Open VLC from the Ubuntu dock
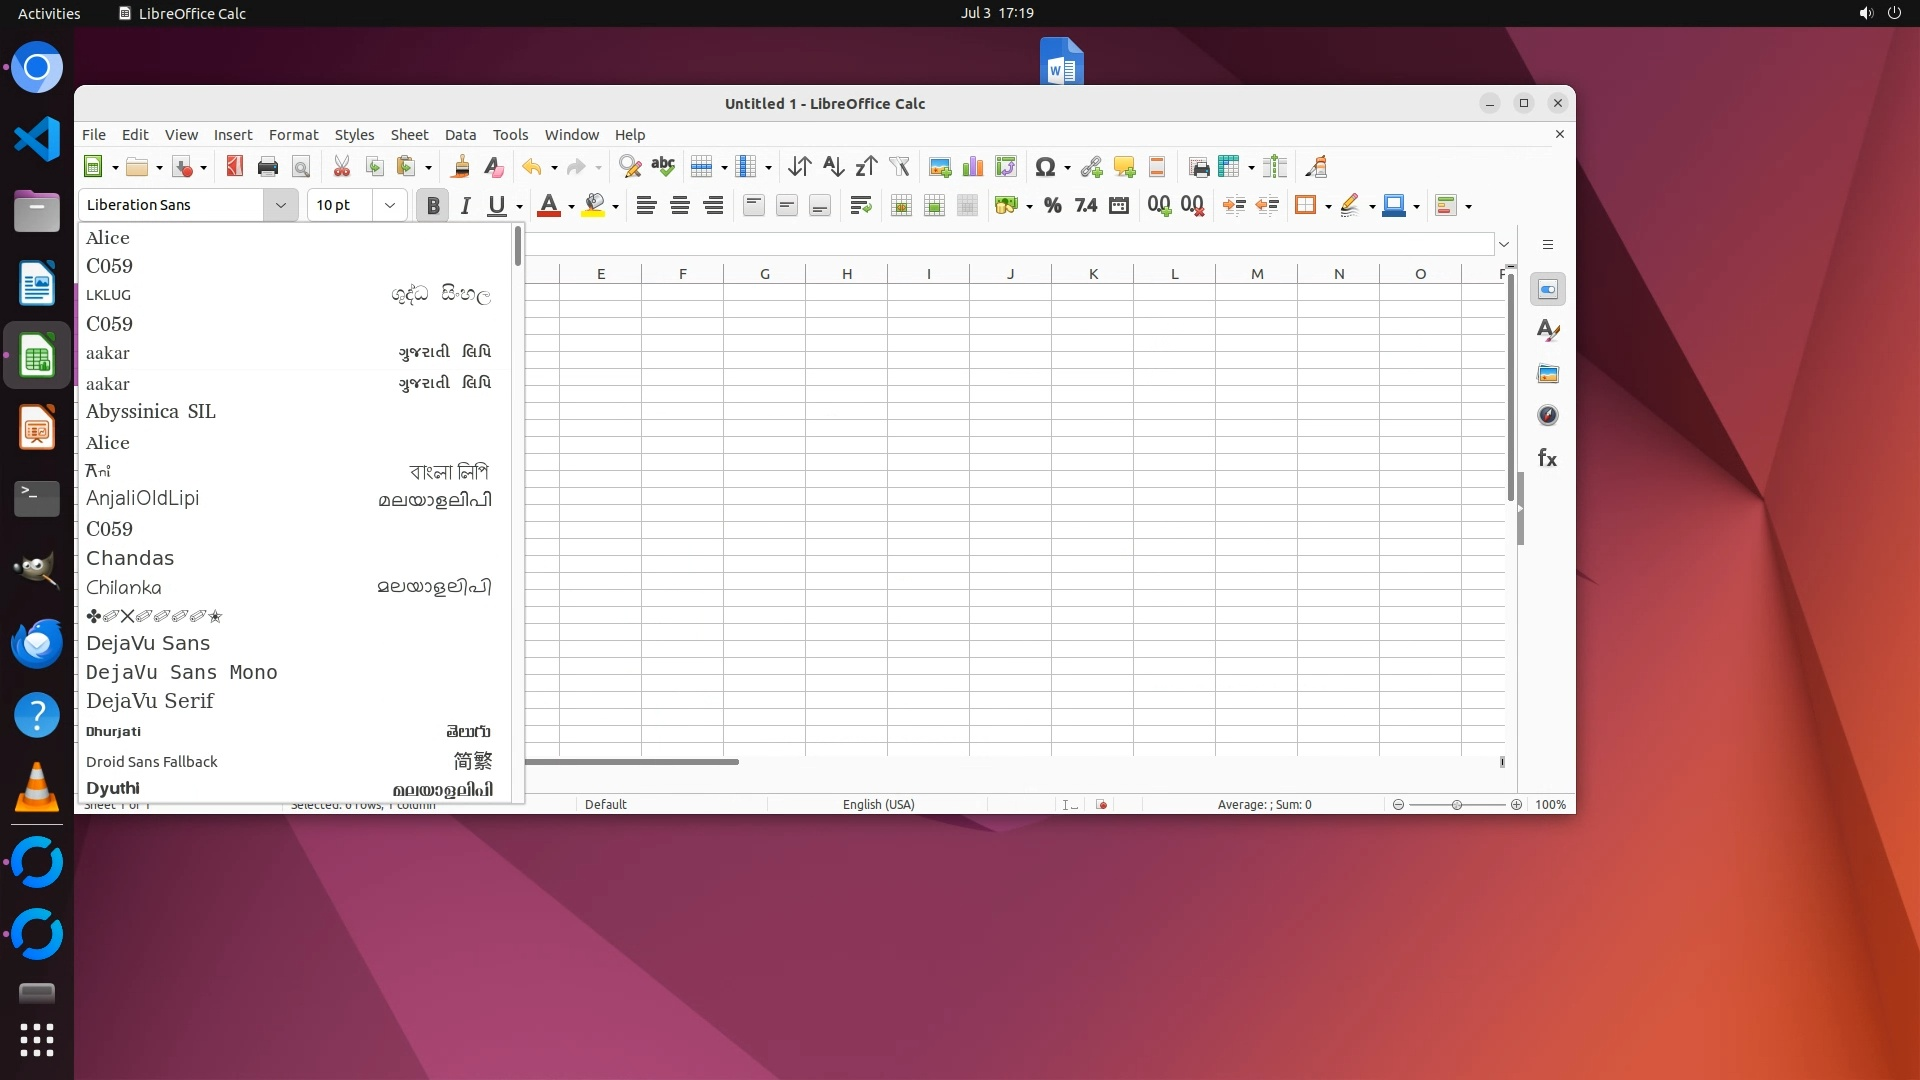 pos(37,788)
